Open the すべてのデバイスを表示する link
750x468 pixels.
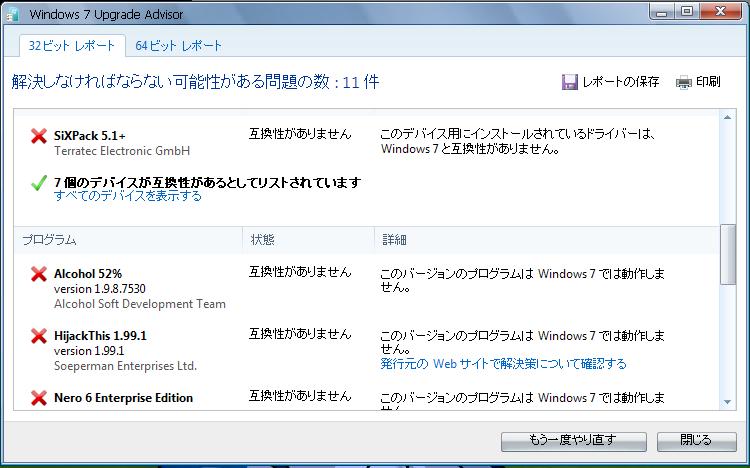point(128,196)
